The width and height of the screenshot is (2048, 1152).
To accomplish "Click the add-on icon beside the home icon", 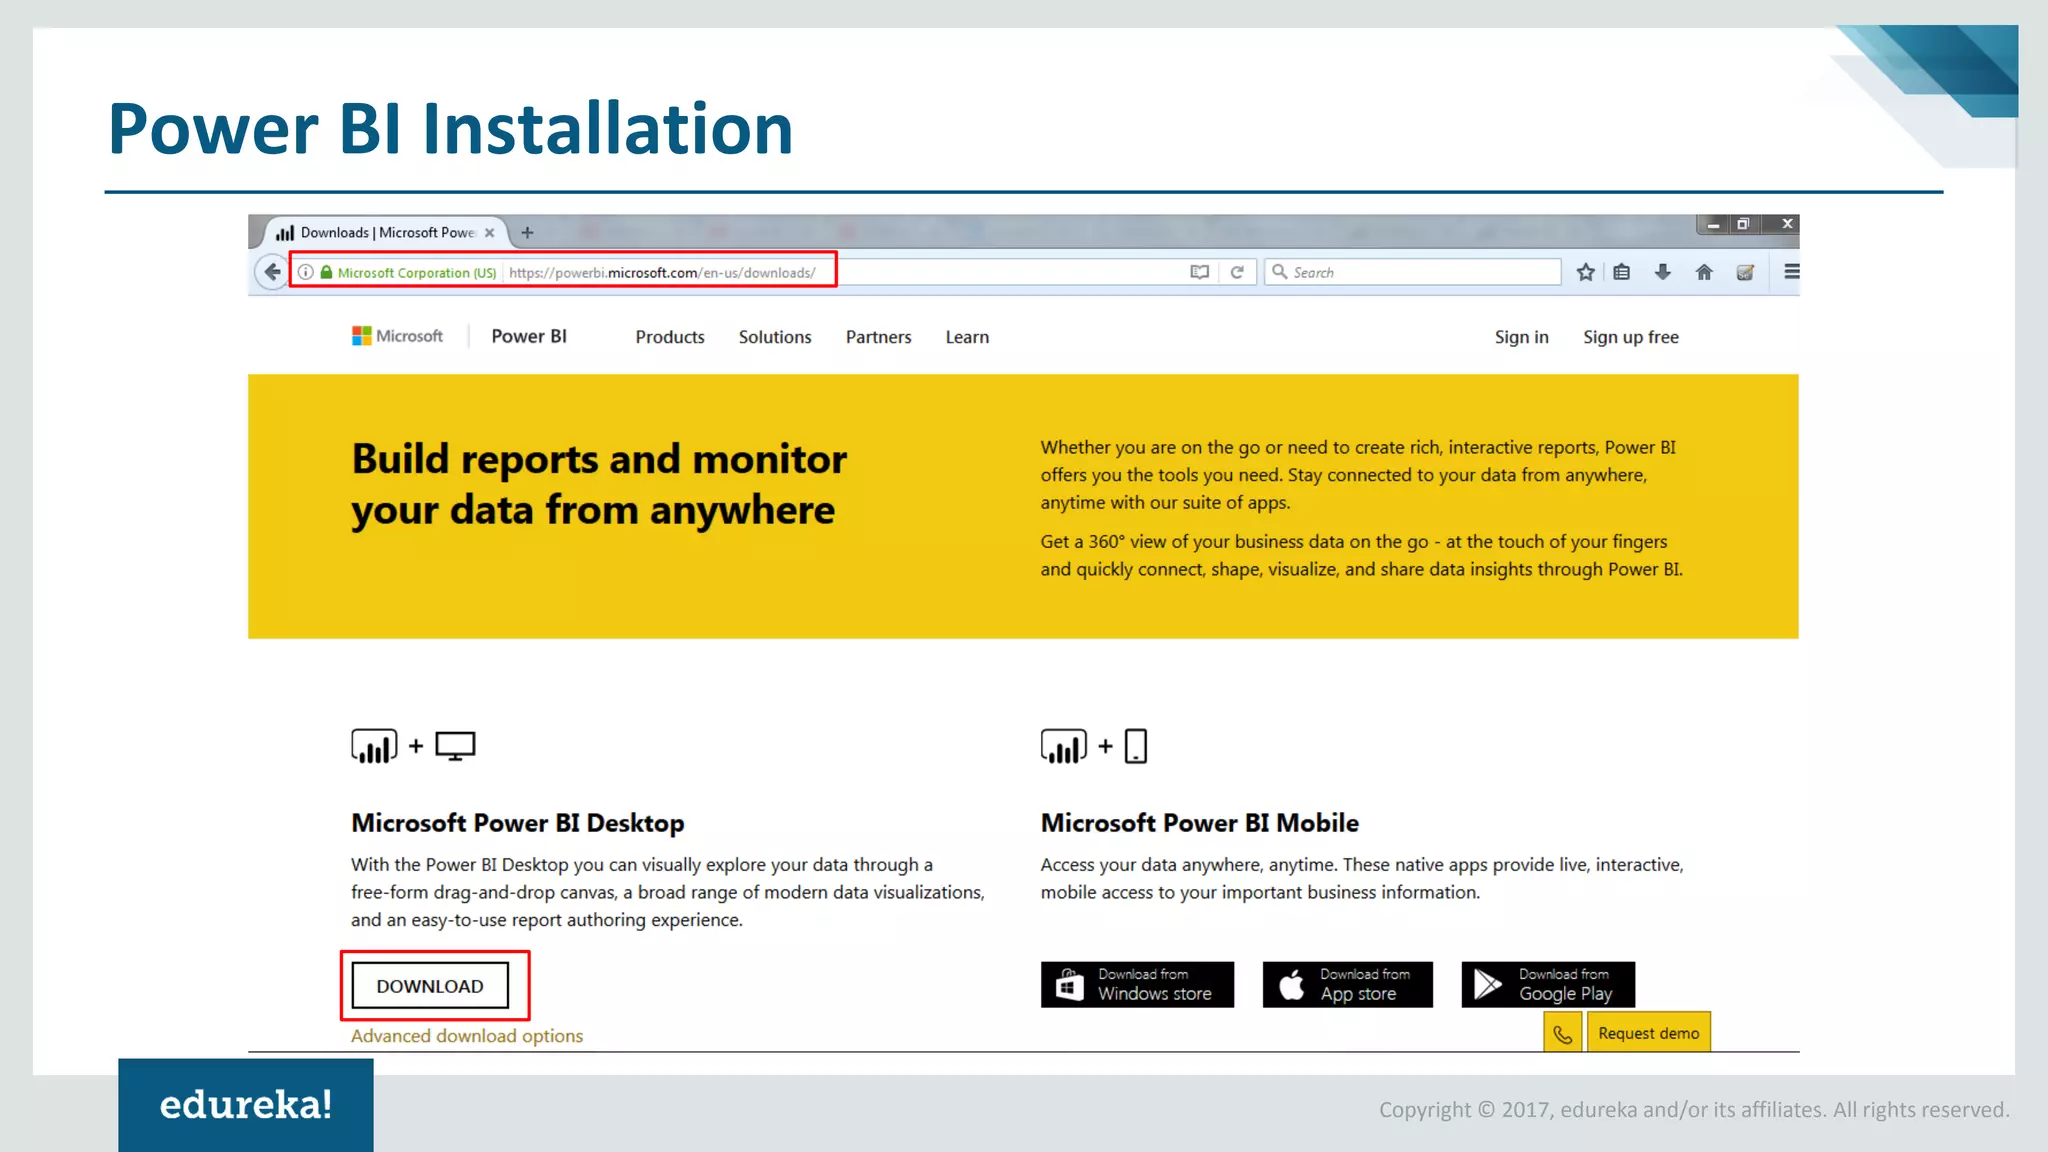I will tap(1745, 272).
